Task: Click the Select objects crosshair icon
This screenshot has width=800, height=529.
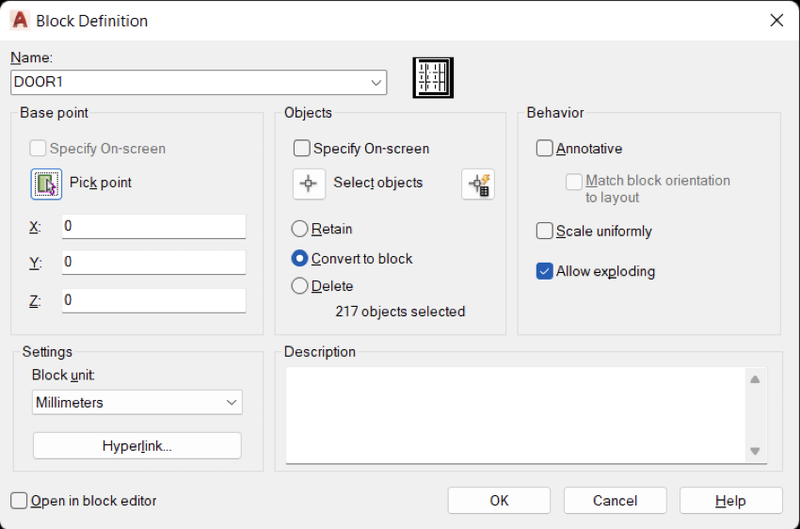Action: 309,184
